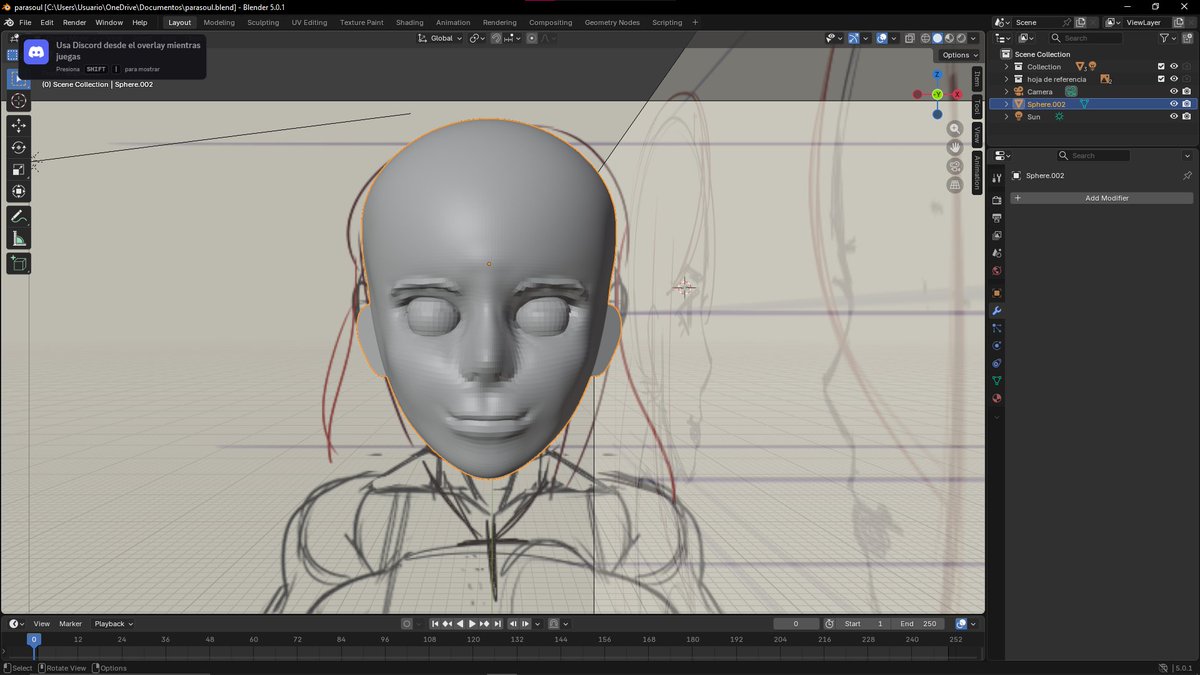Uncheck the Collection exclude checkbox
The image size is (1200, 675).
[x=1161, y=67]
